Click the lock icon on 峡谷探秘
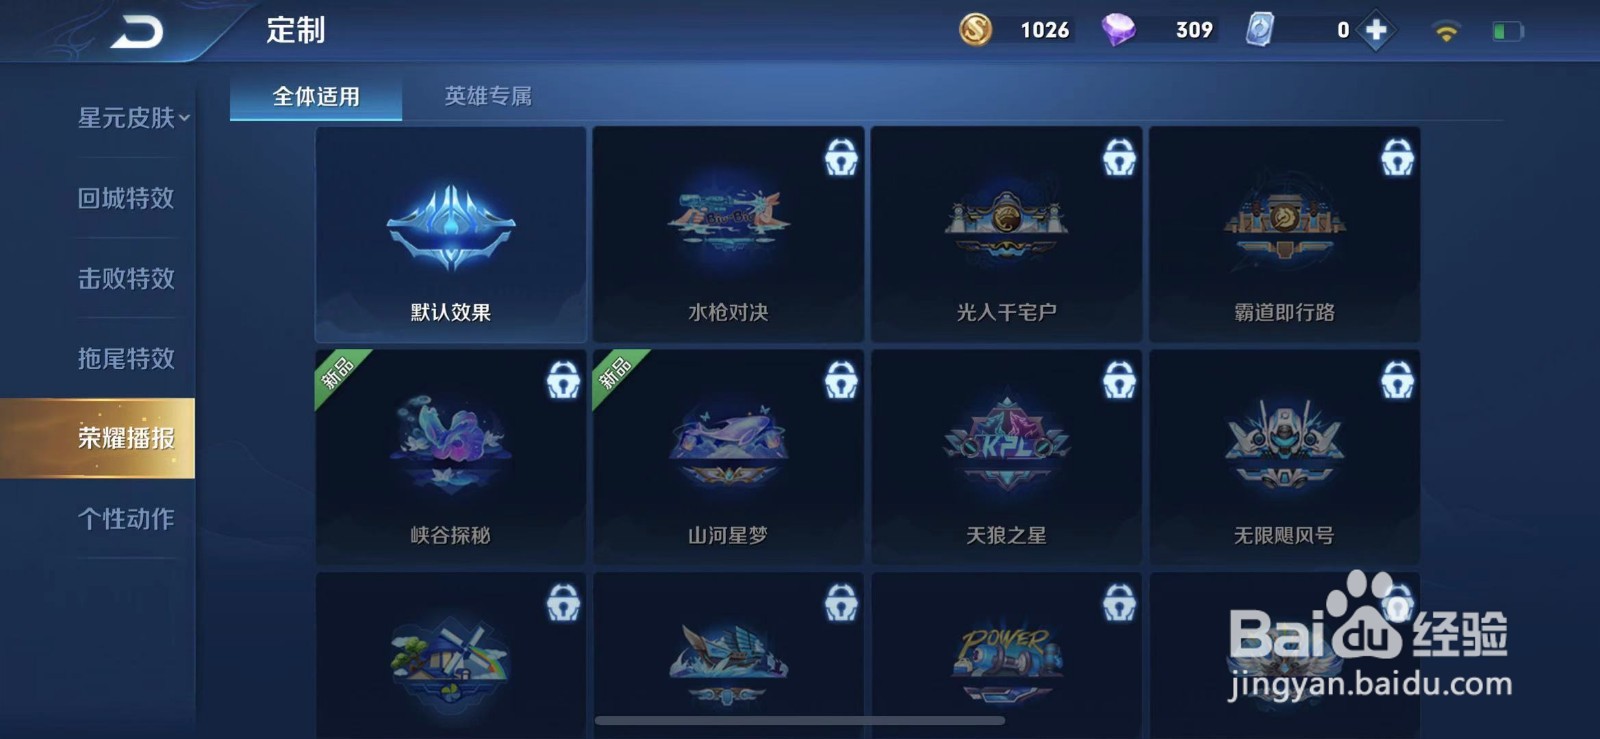This screenshot has height=739, width=1600. click(563, 380)
